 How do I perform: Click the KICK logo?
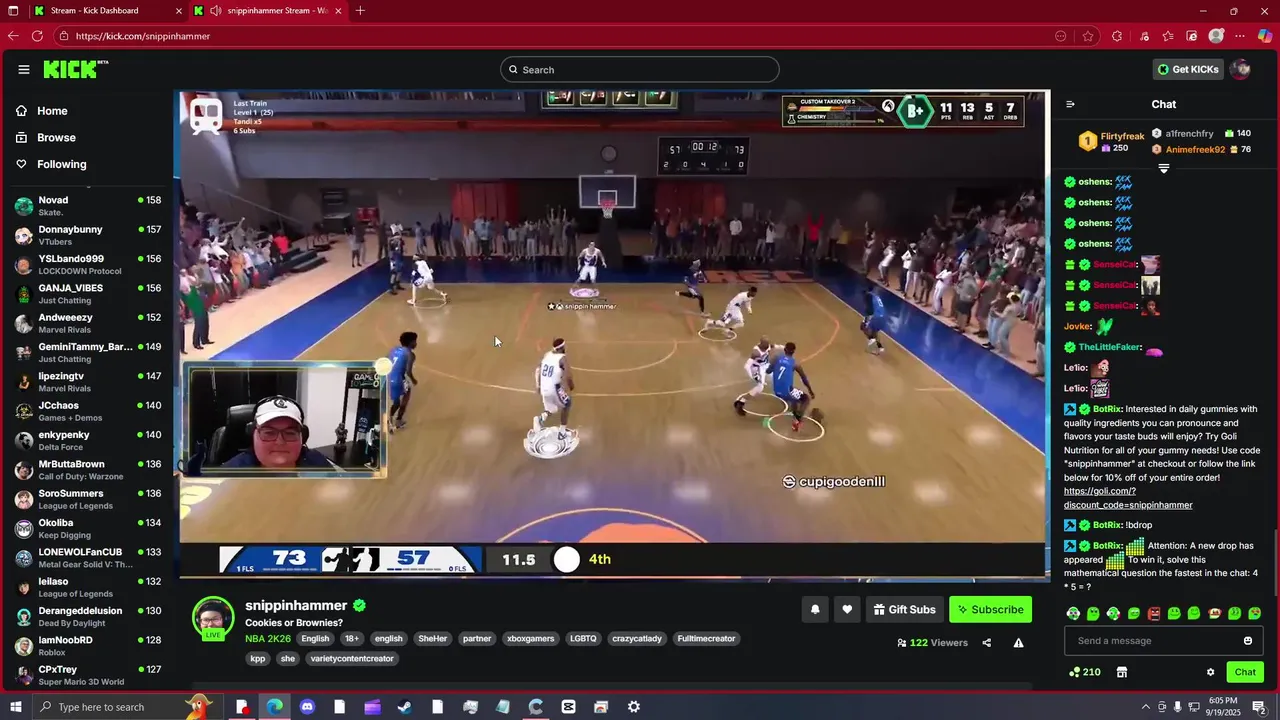pos(75,69)
